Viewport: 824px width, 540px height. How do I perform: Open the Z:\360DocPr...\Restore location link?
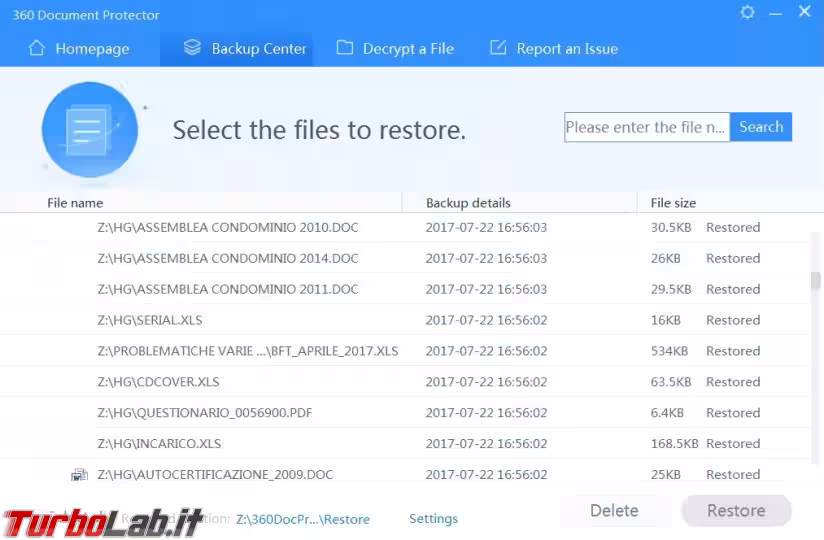(x=303, y=519)
